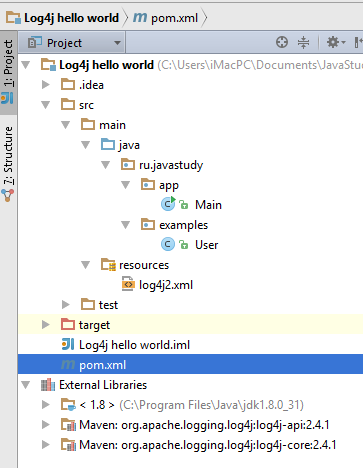Expand the .idea folder
363x468 pixels.
[x=46, y=85]
